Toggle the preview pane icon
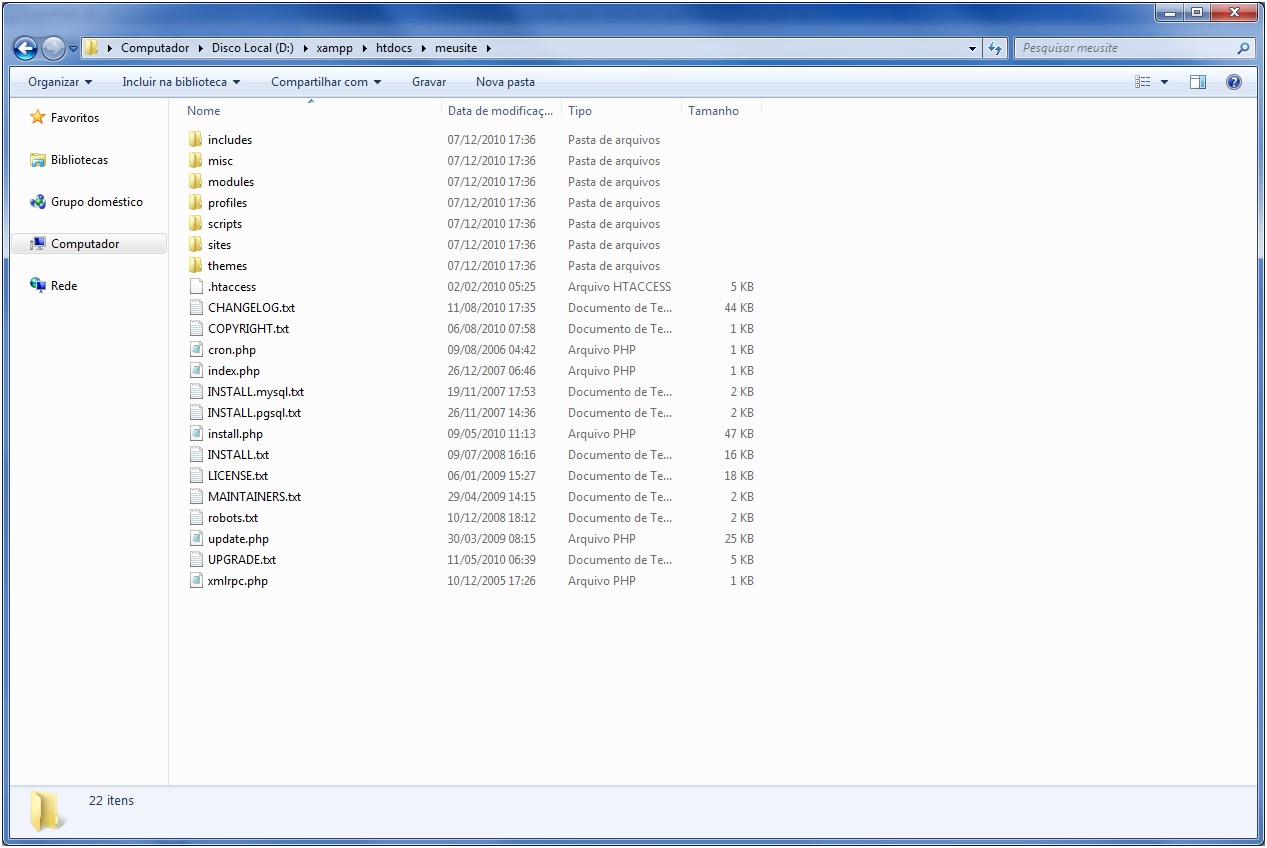This screenshot has width=1267, height=848. [1198, 82]
